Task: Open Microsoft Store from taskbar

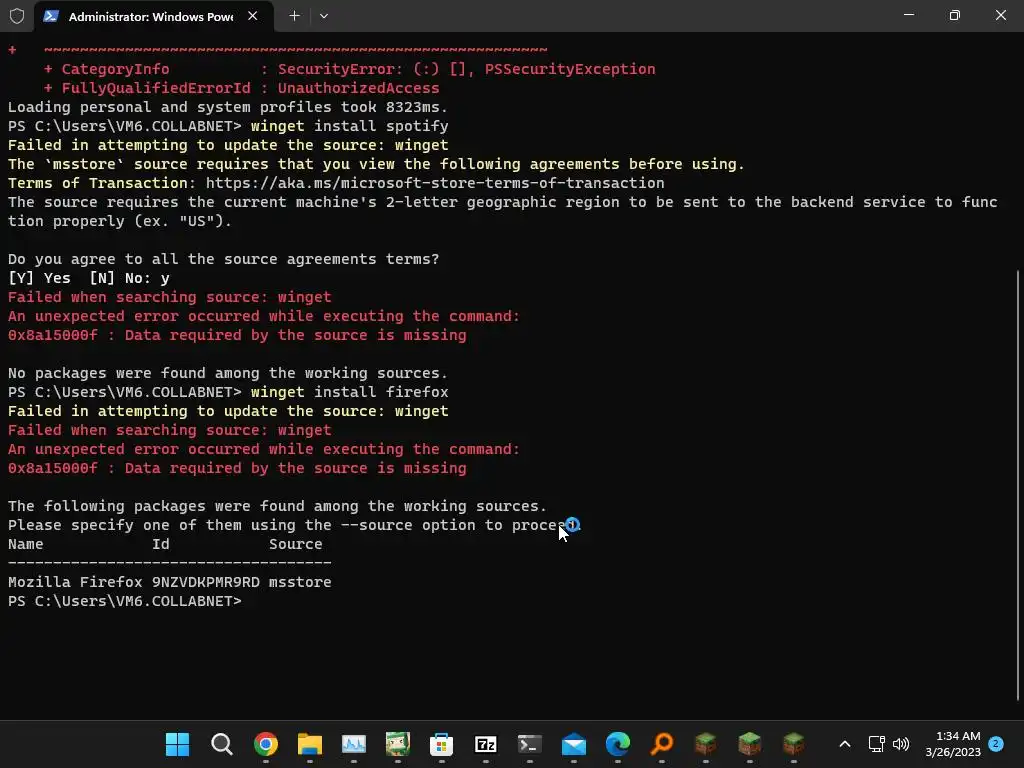Action: coord(441,744)
